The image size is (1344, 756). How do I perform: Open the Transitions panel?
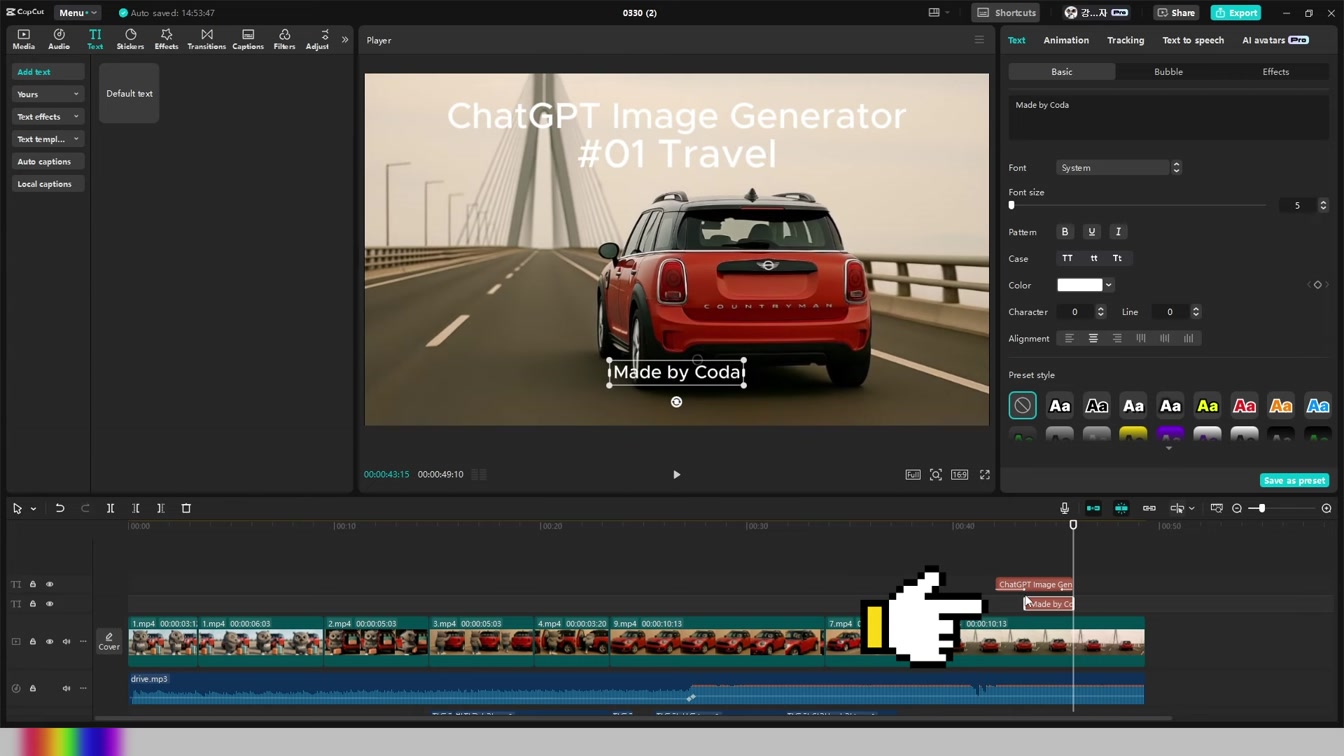[x=206, y=39]
